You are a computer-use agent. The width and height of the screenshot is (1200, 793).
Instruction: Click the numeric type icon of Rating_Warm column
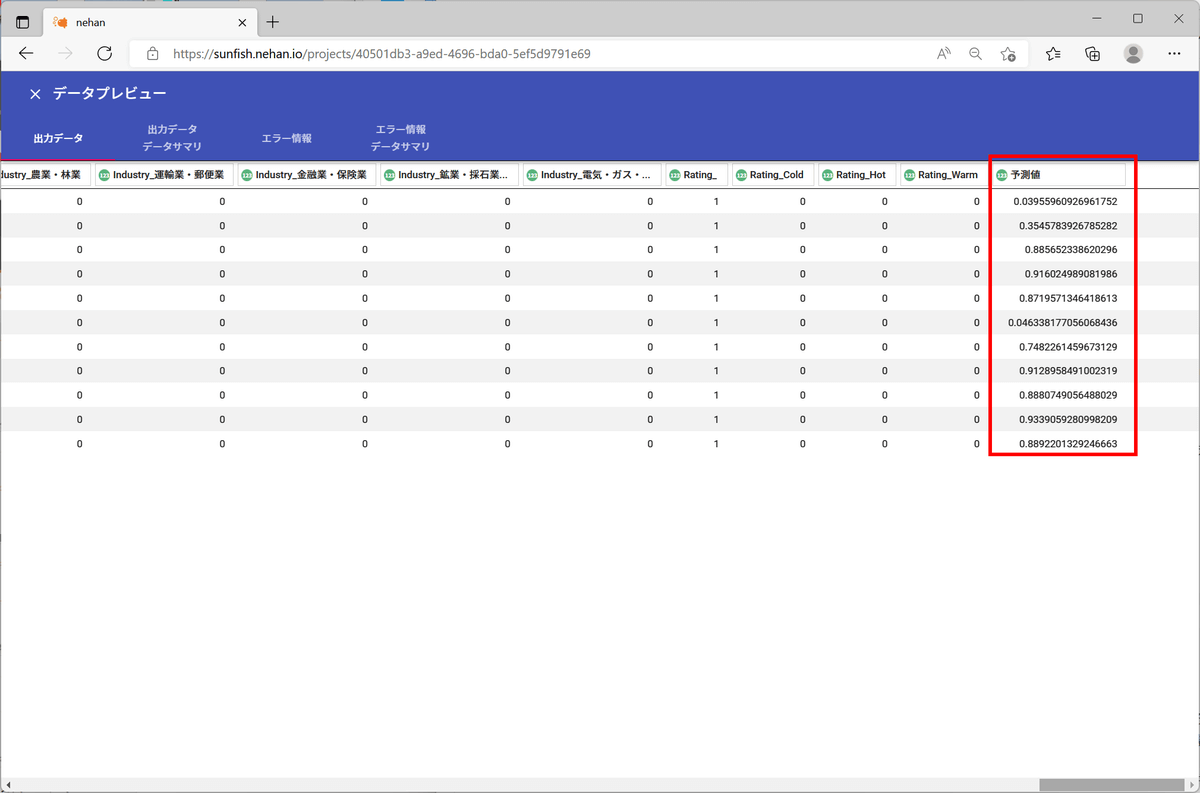click(909, 175)
